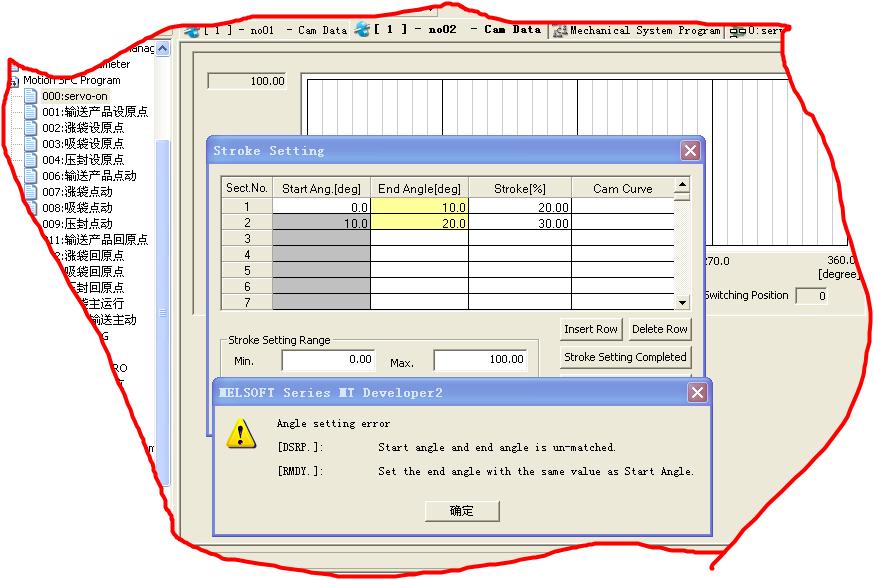Click the Insert Row button
Screen dimensions: 874x580
coord(591,329)
